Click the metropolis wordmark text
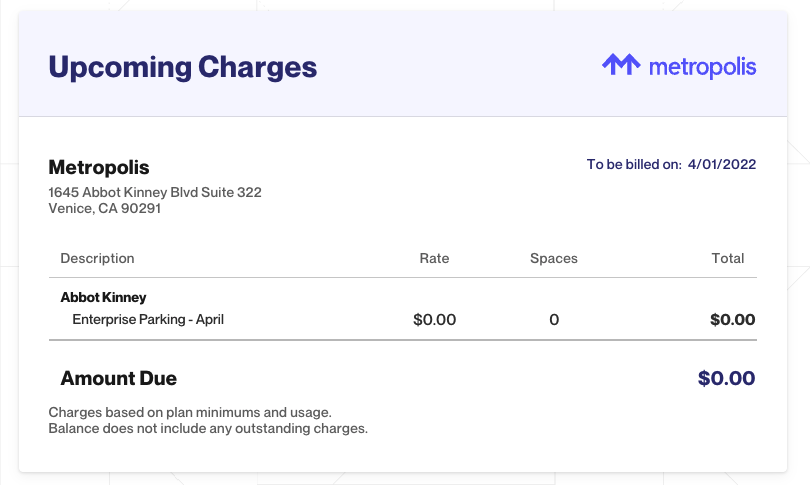 click(x=703, y=68)
